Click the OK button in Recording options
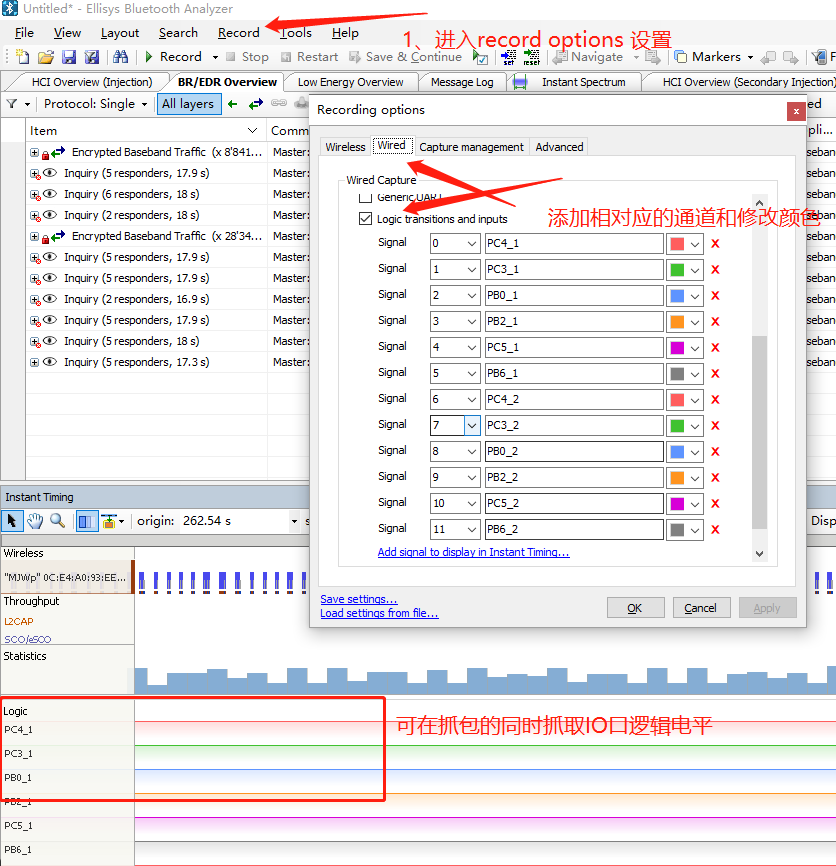 coord(635,608)
